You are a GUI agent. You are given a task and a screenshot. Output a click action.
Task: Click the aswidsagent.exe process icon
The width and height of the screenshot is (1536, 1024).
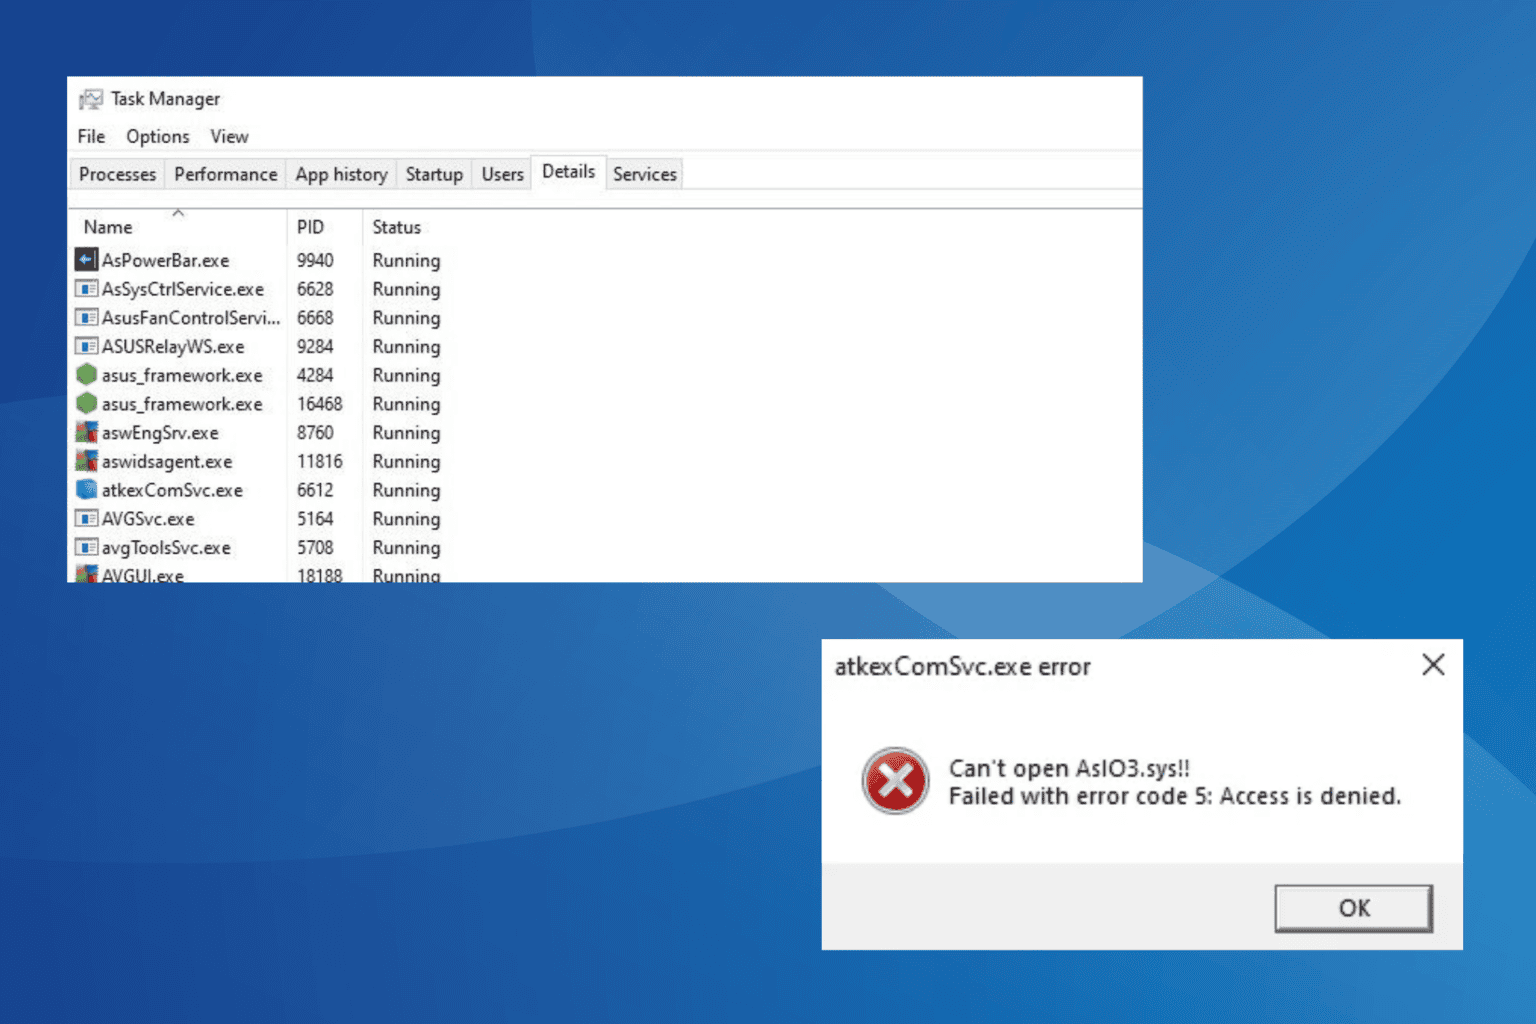tap(86, 461)
